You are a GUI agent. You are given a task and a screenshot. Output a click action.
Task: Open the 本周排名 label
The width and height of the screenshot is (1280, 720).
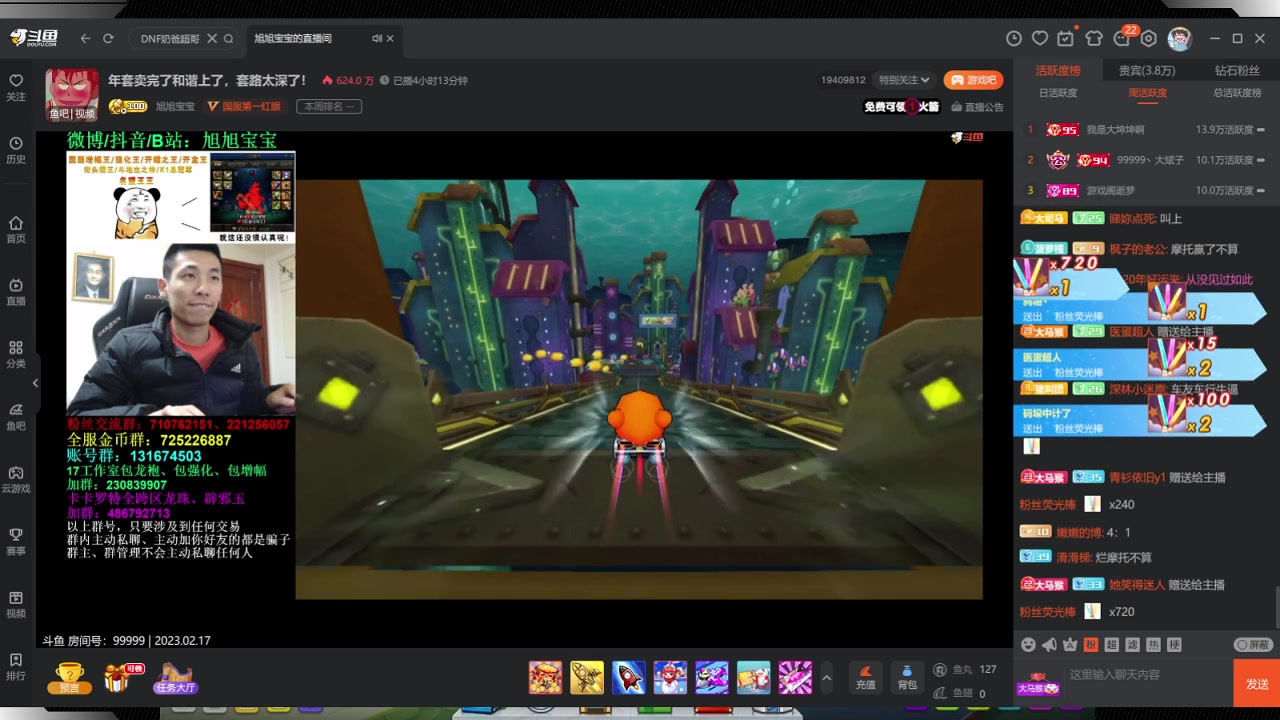329,106
